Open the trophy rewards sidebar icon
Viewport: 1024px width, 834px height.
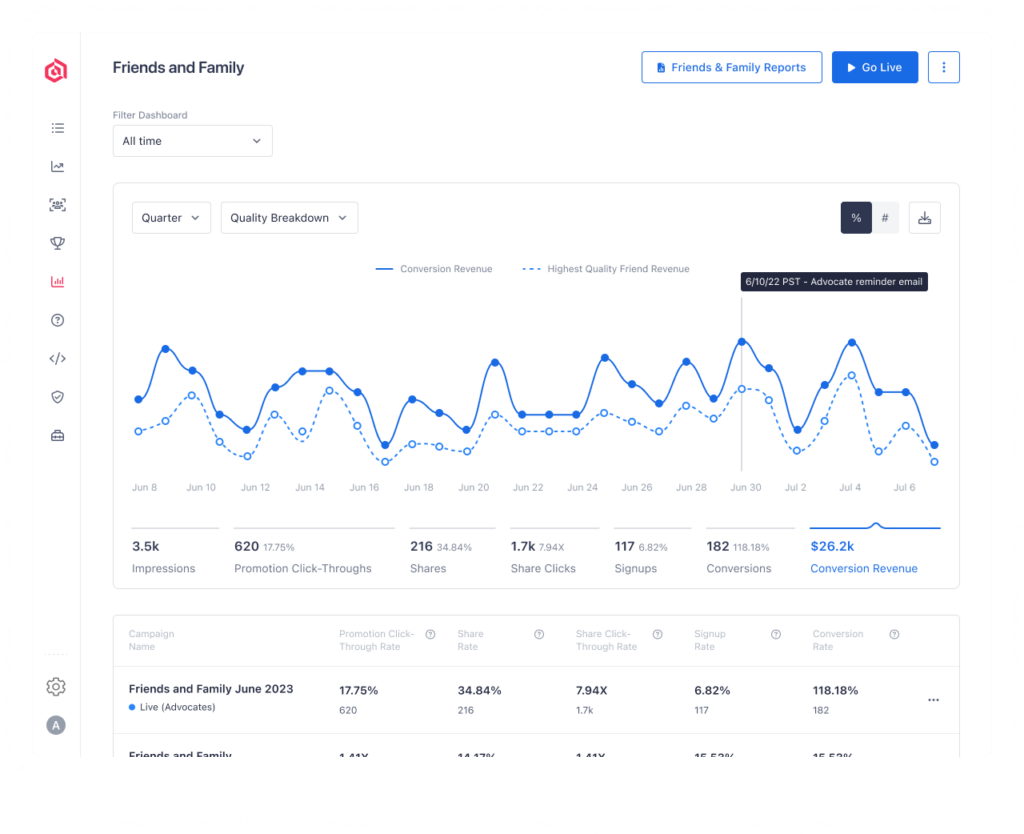pyautogui.click(x=57, y=244)
